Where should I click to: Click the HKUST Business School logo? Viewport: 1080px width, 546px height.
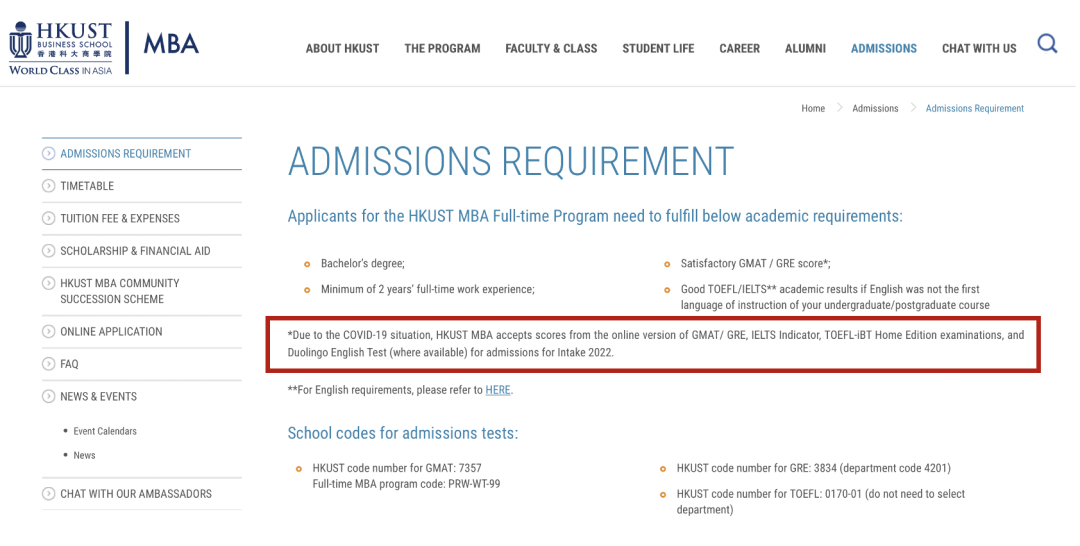(x=61, y=48)
